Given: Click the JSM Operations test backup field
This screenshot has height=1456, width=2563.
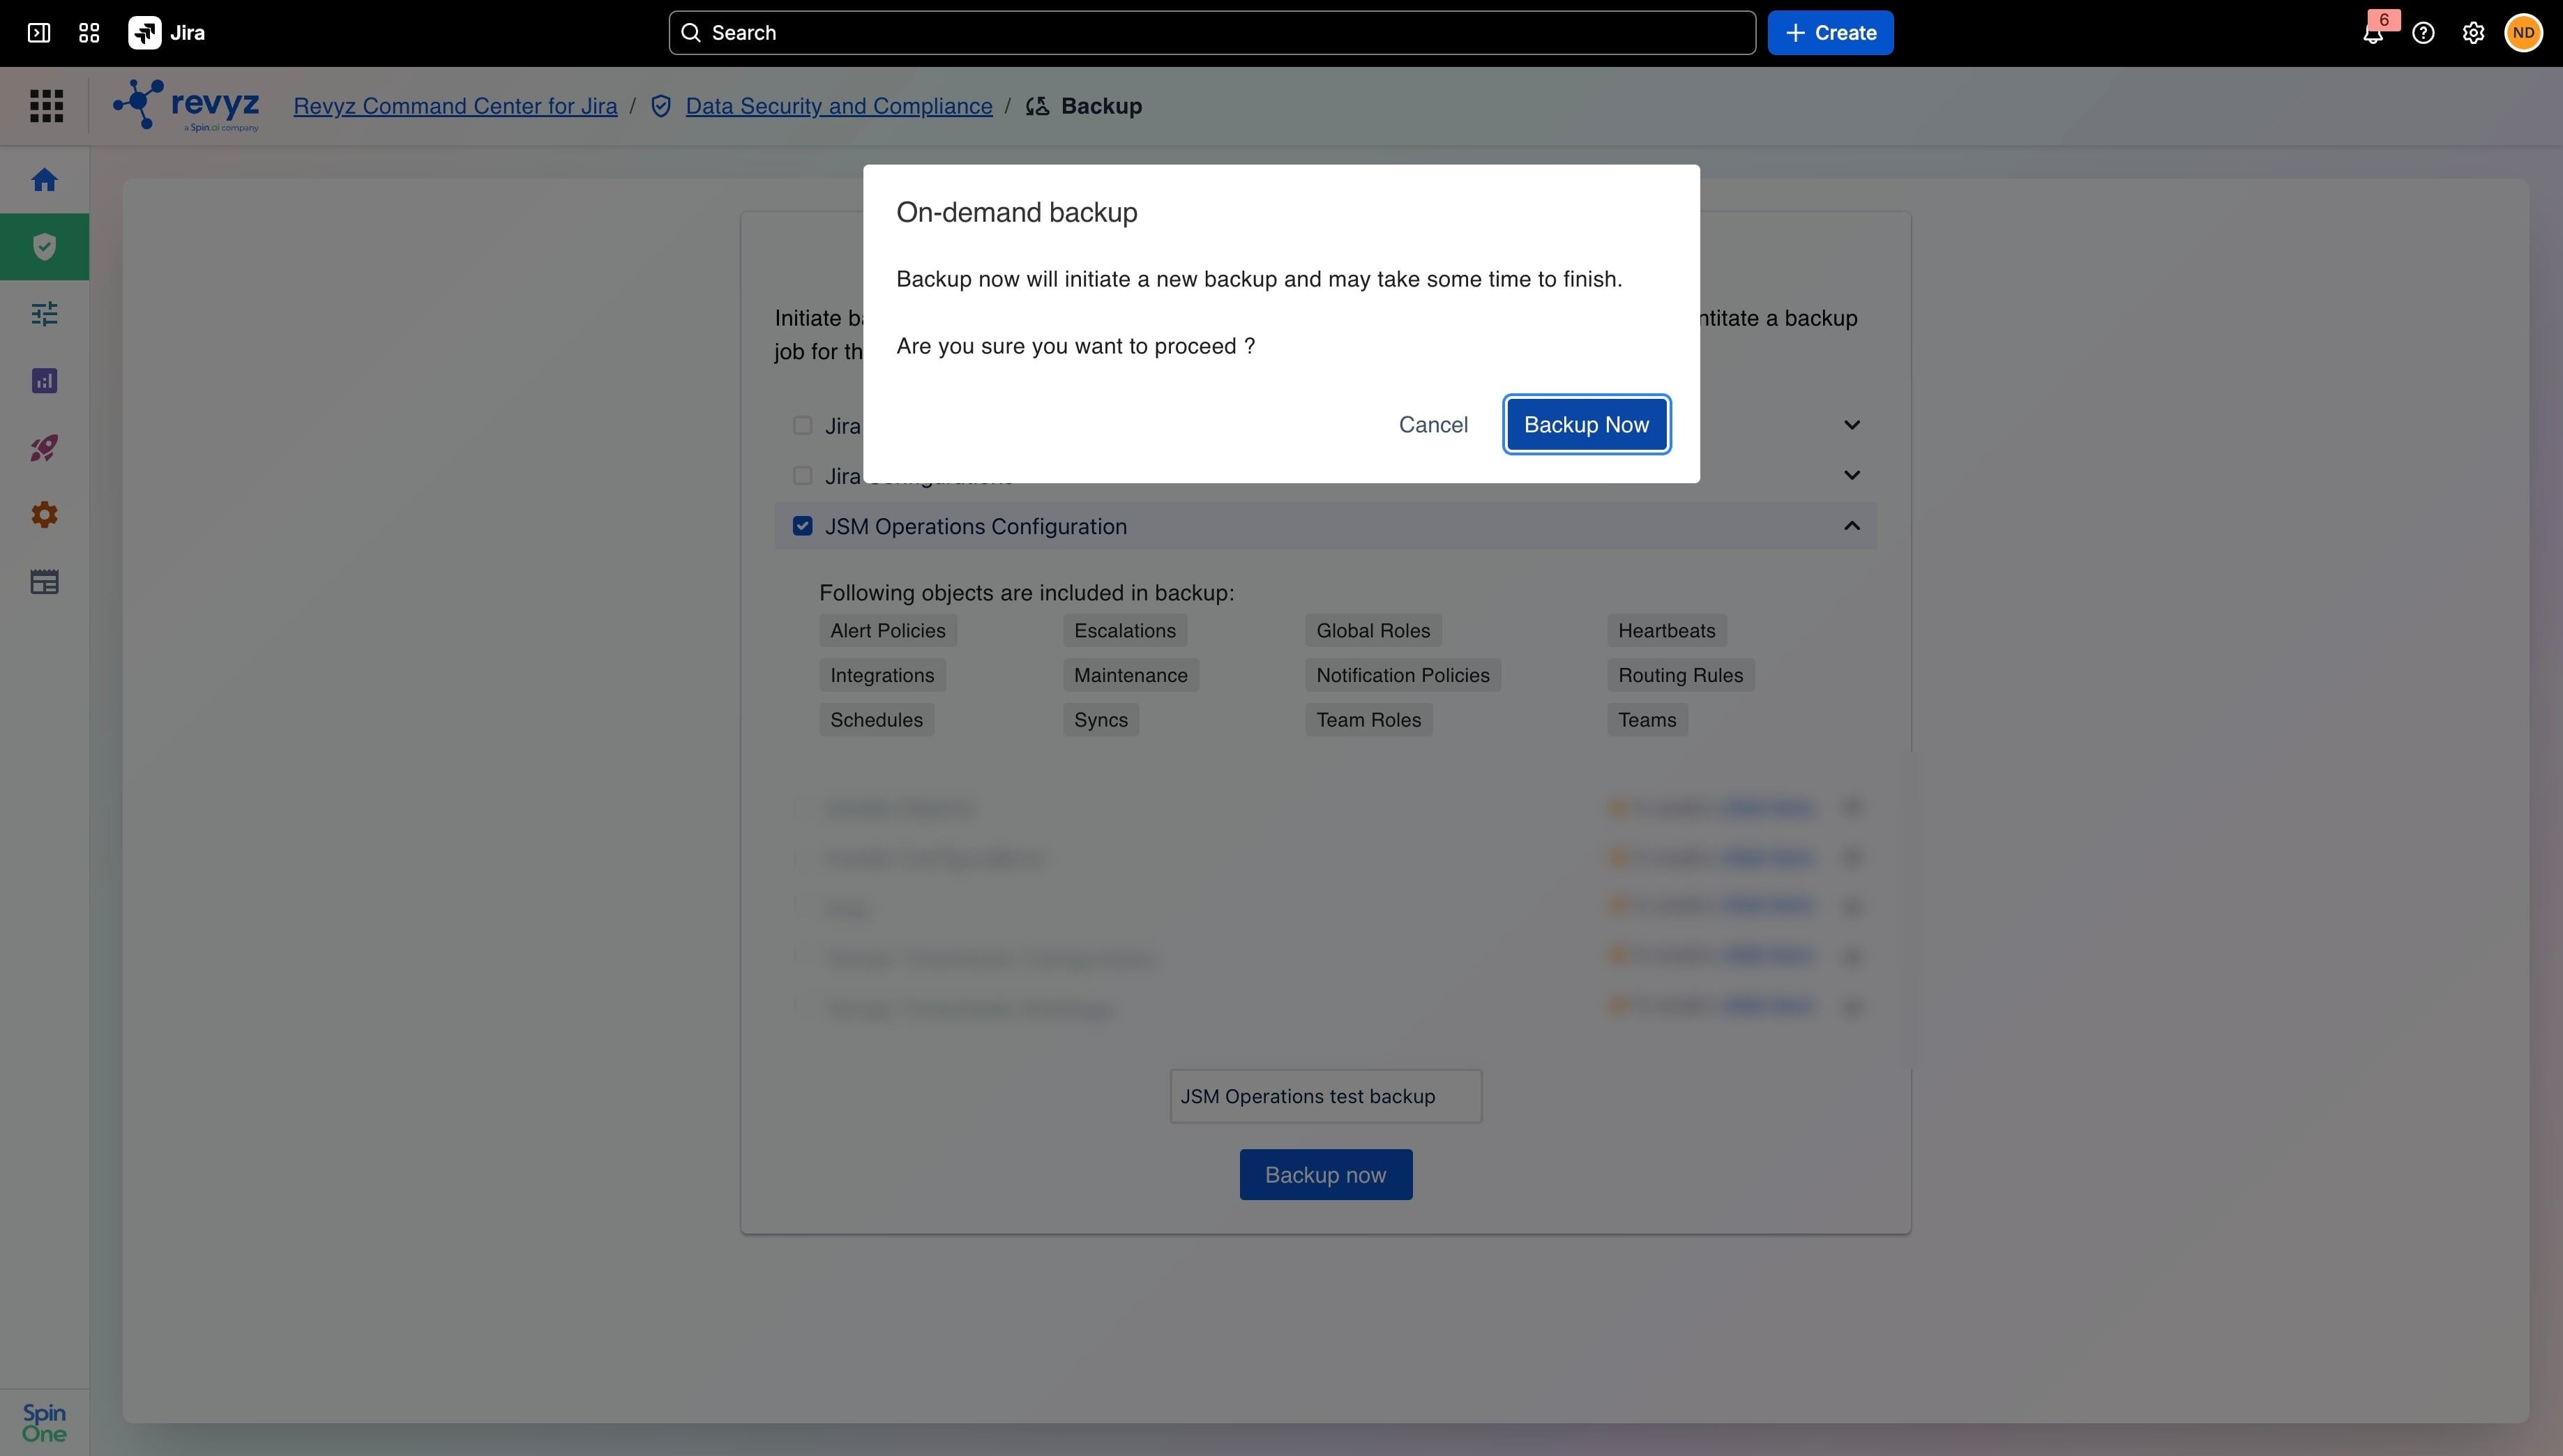Looking at the screenshot, I should pos(1325,1097).
